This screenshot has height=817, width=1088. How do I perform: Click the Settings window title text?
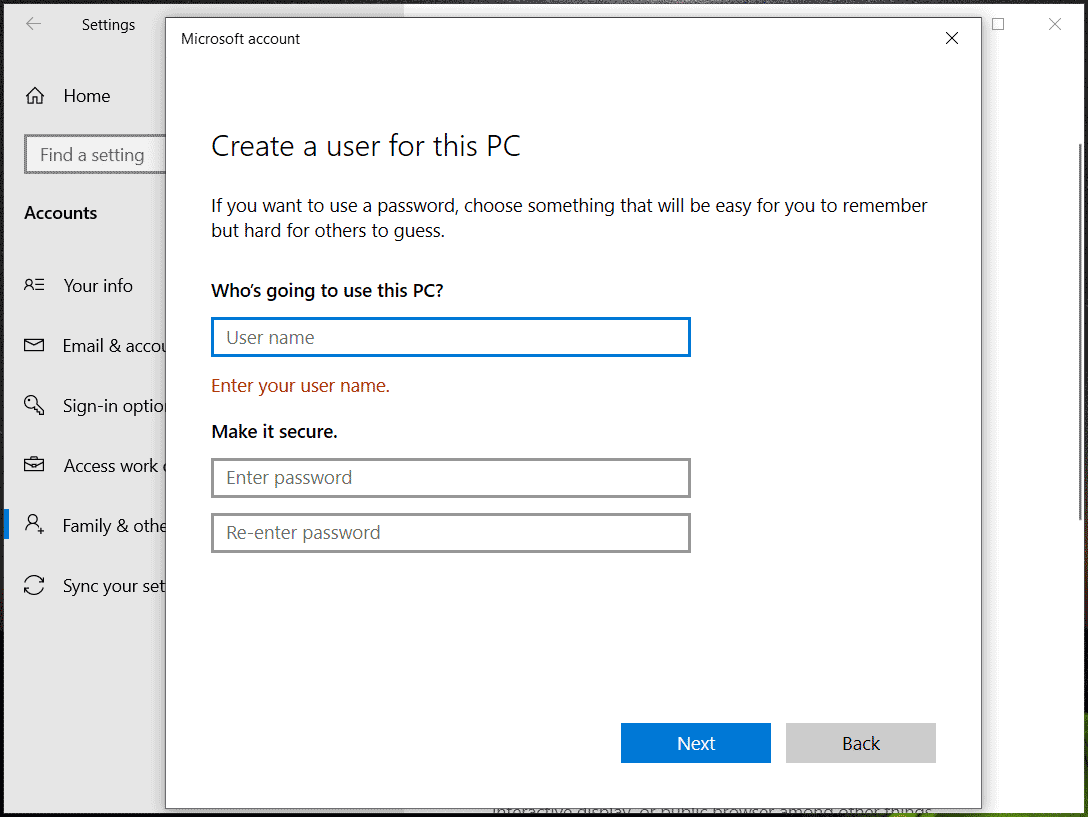(108, 24)
